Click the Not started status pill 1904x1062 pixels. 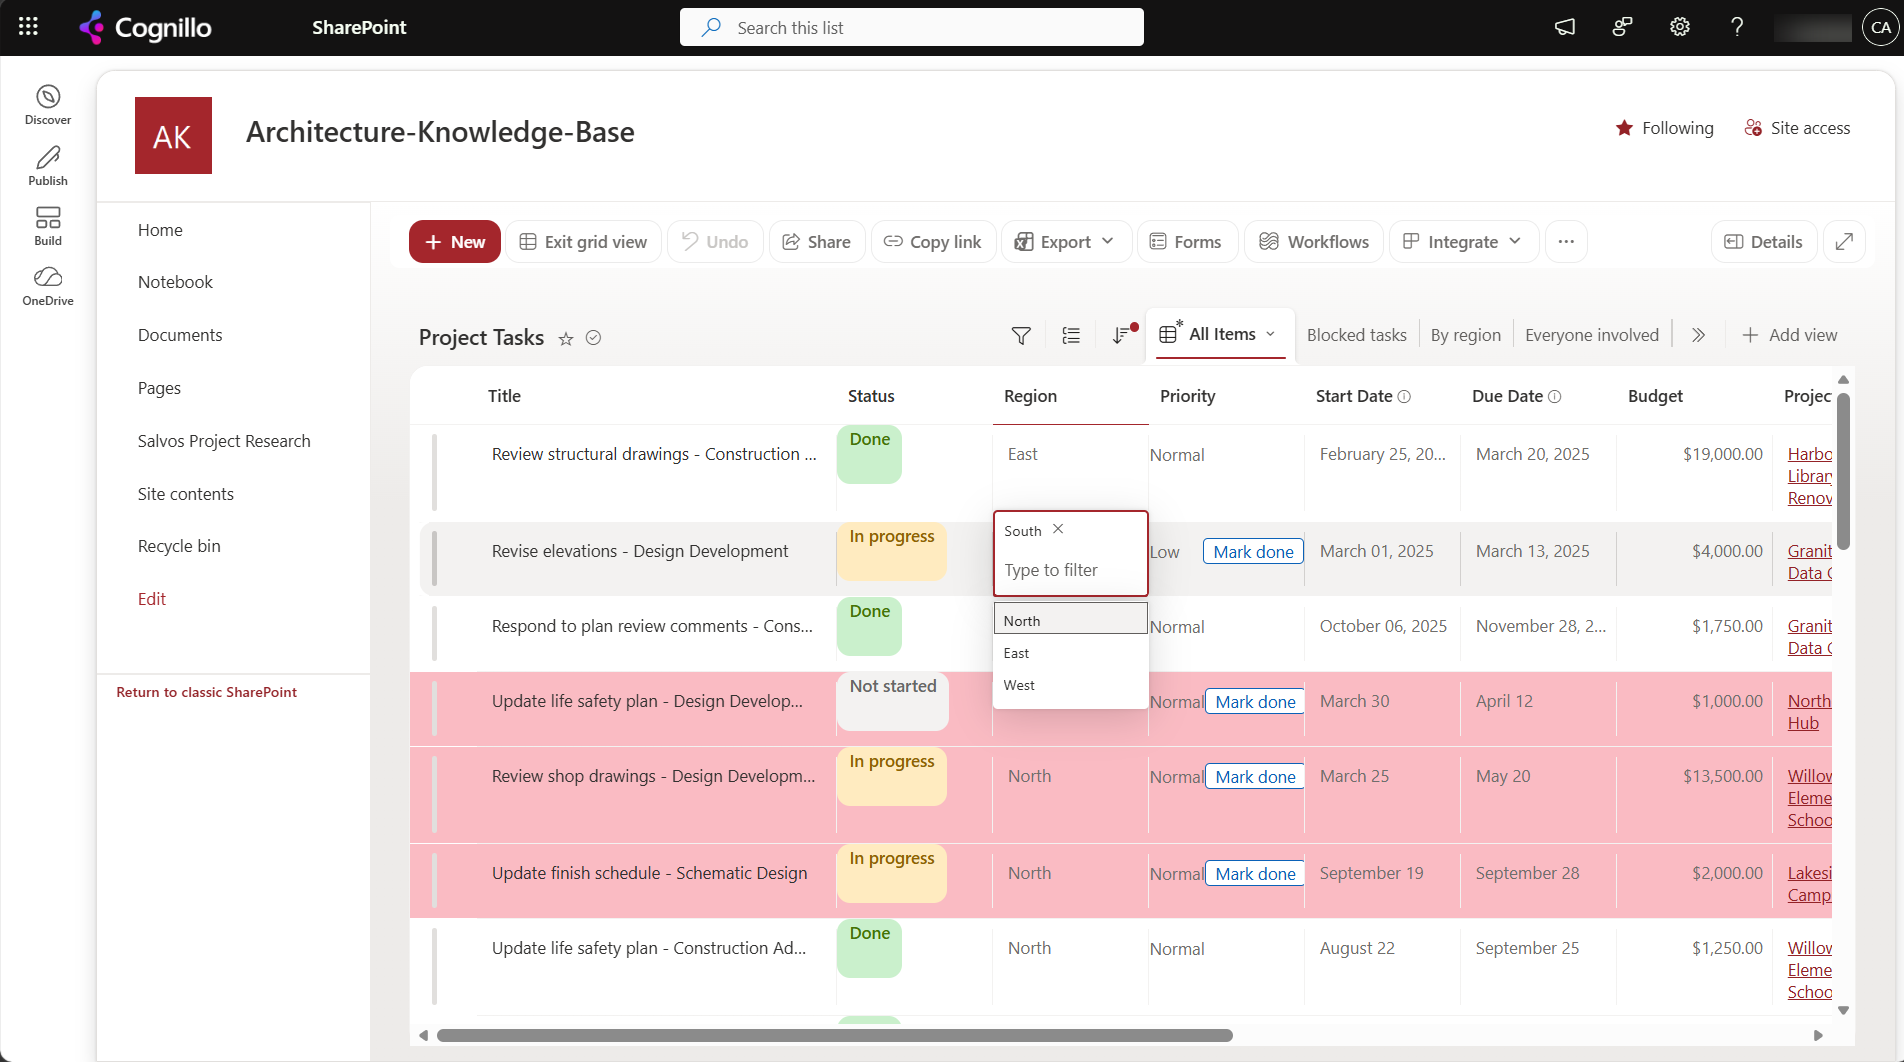click(893, 700)
